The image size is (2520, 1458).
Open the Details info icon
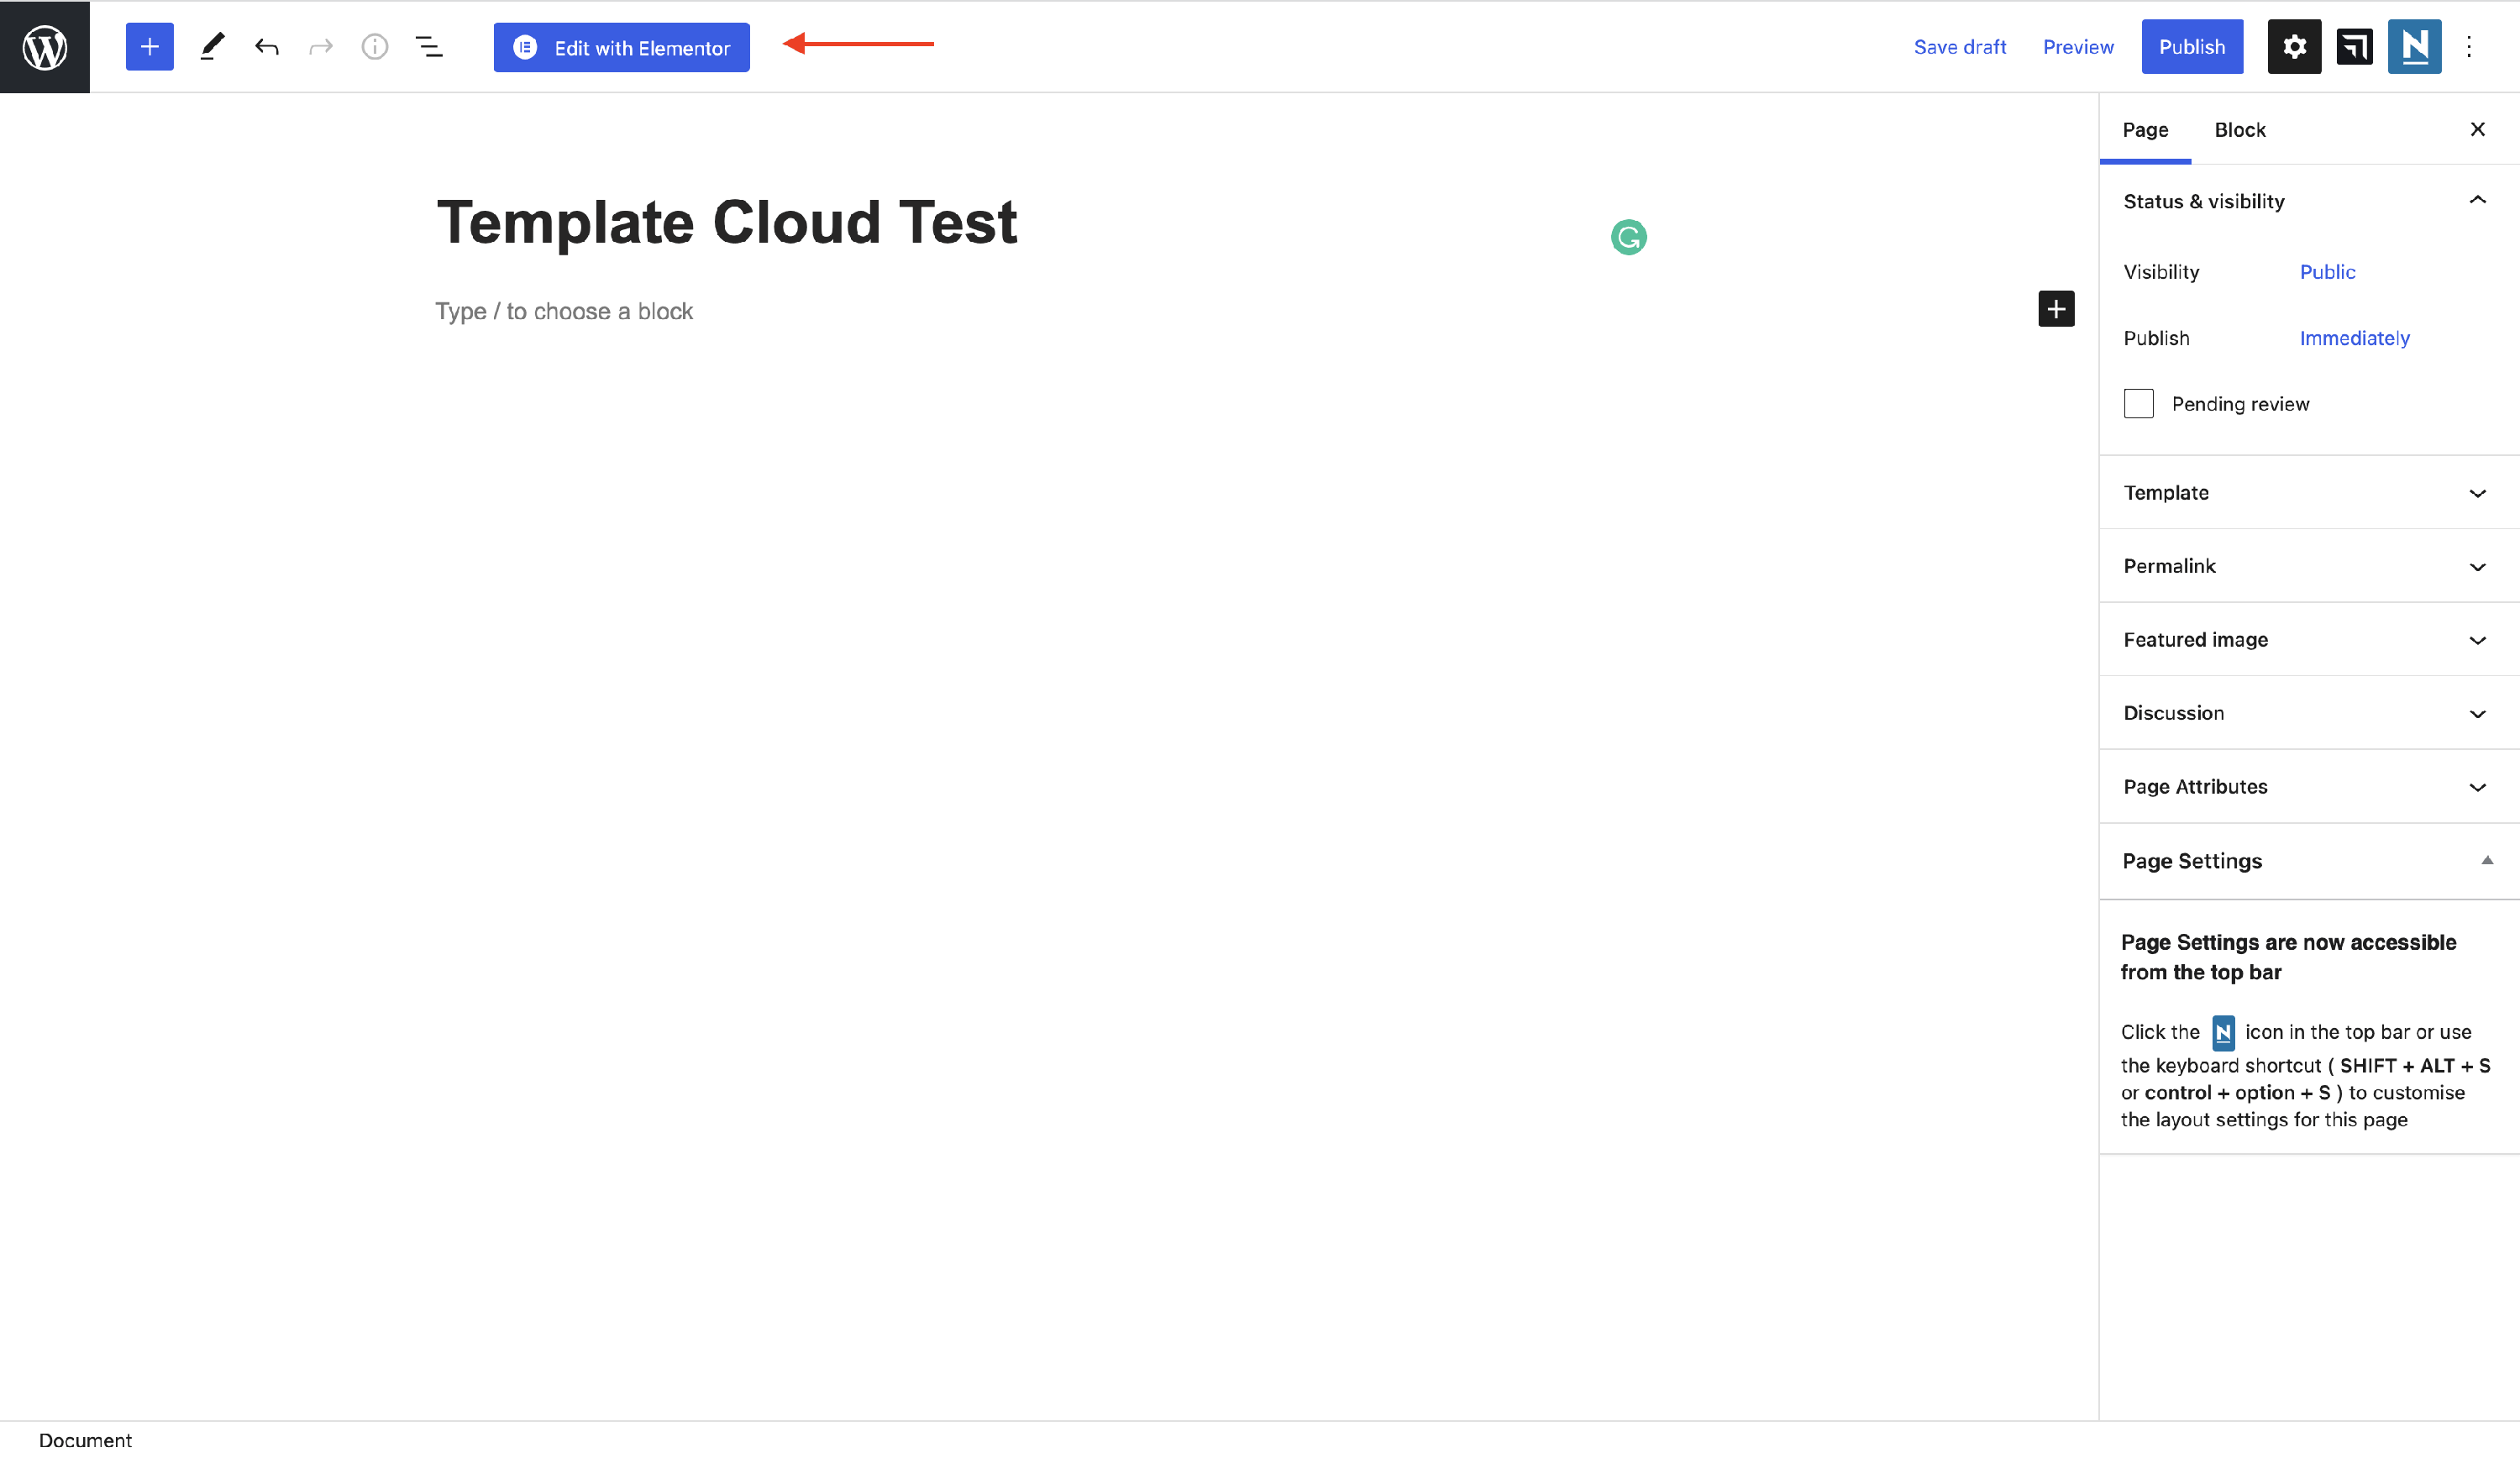tap(374, 47)
